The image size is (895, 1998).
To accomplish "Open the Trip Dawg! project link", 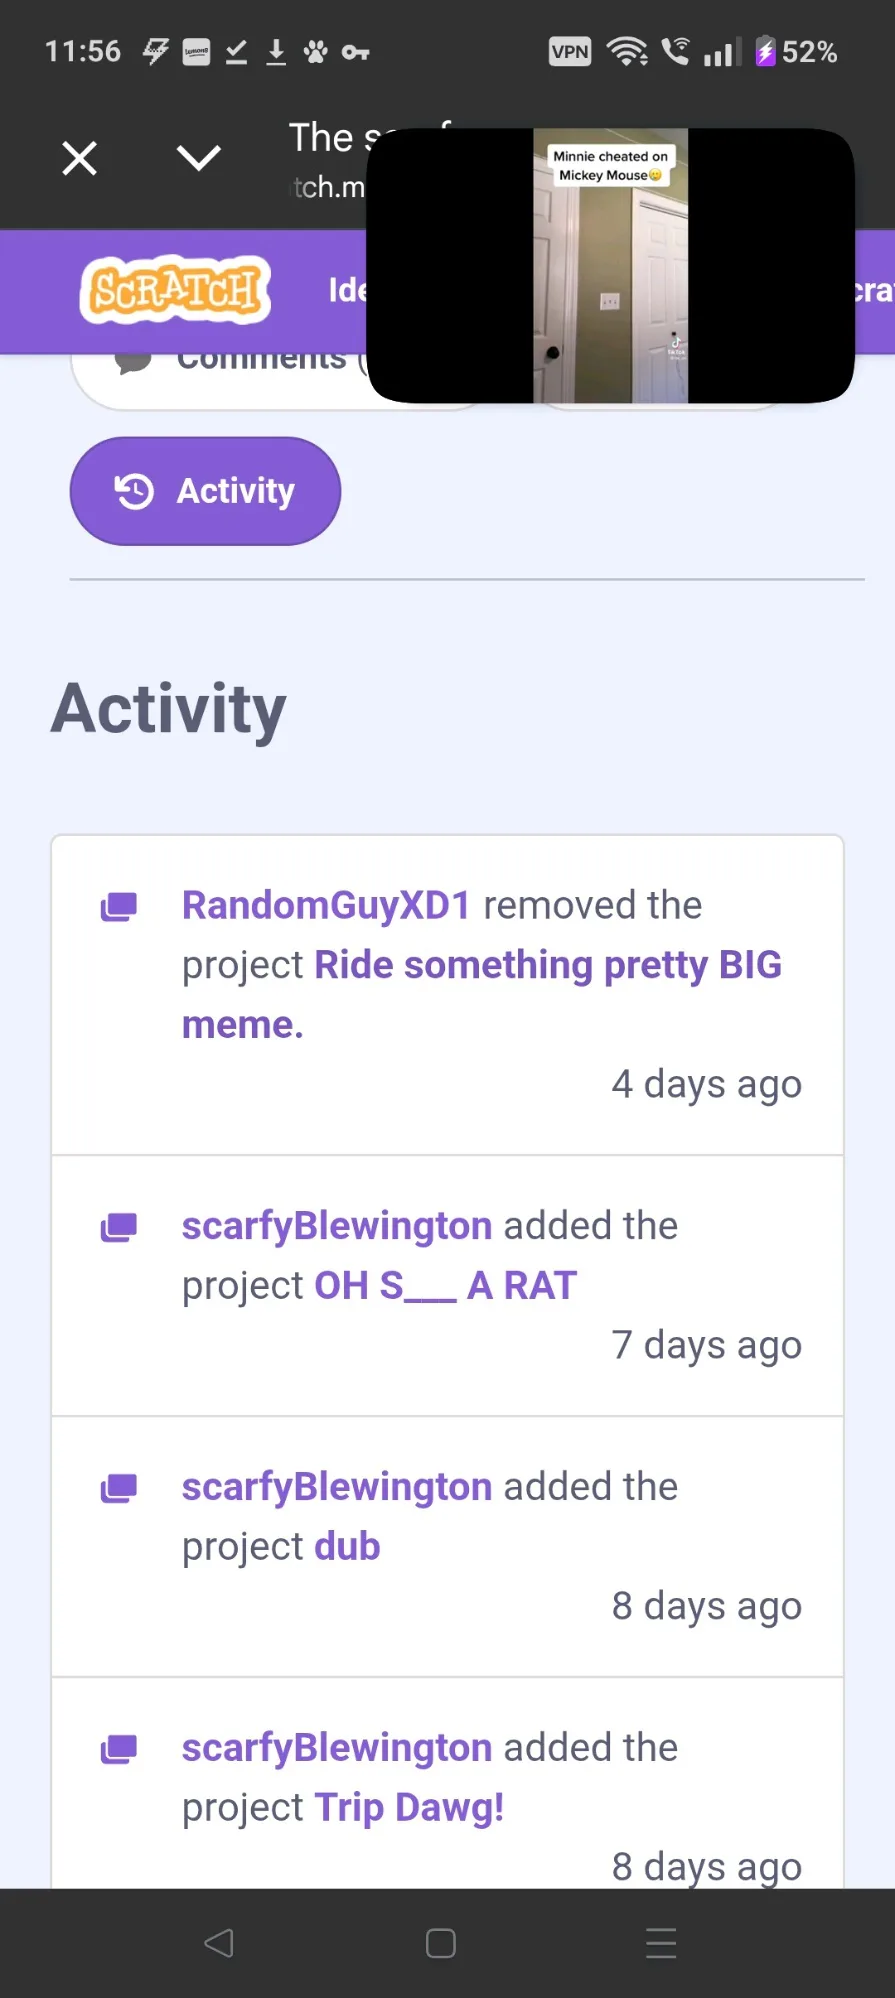I will 409,1808.
